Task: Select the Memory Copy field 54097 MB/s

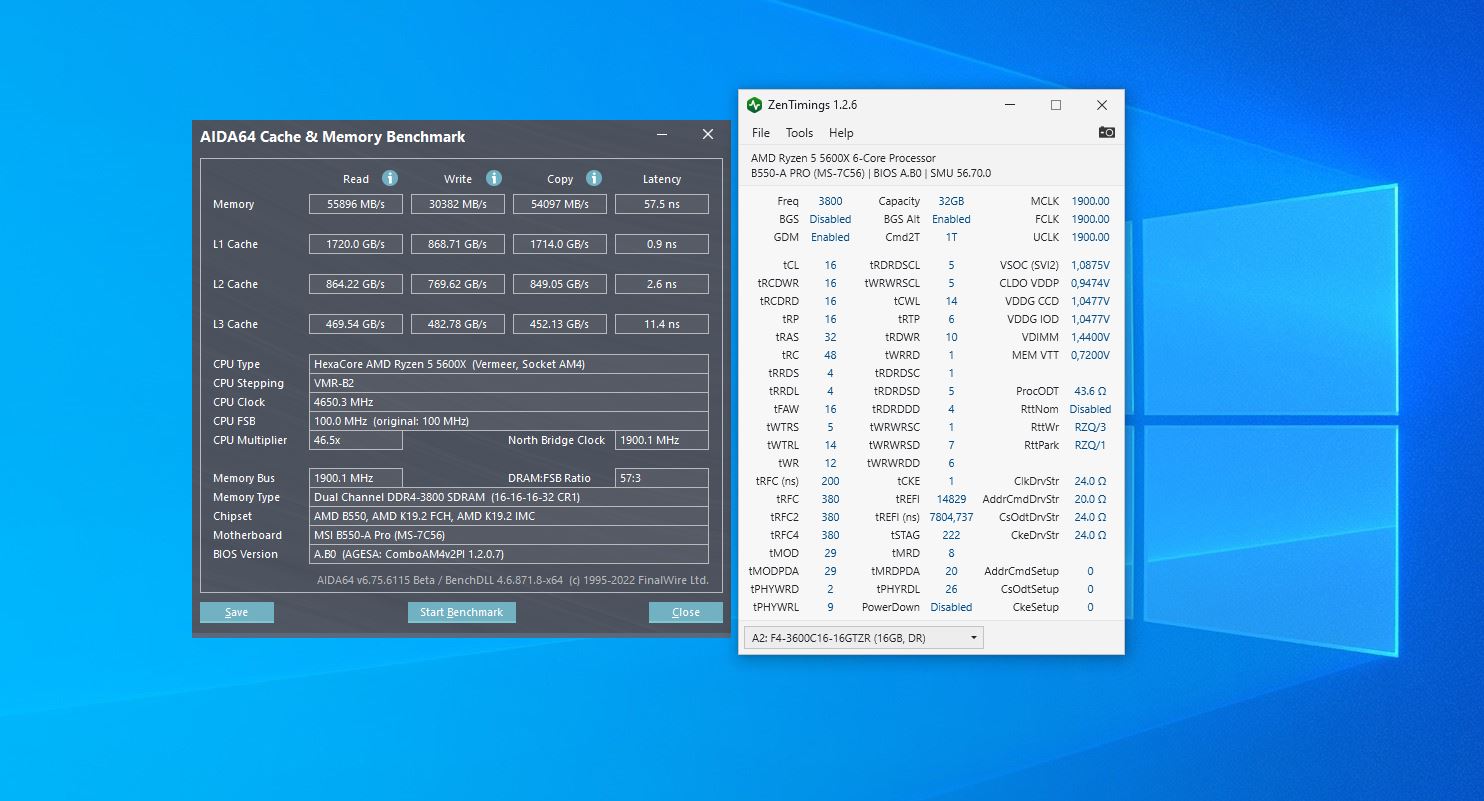Action: point(560,204)
